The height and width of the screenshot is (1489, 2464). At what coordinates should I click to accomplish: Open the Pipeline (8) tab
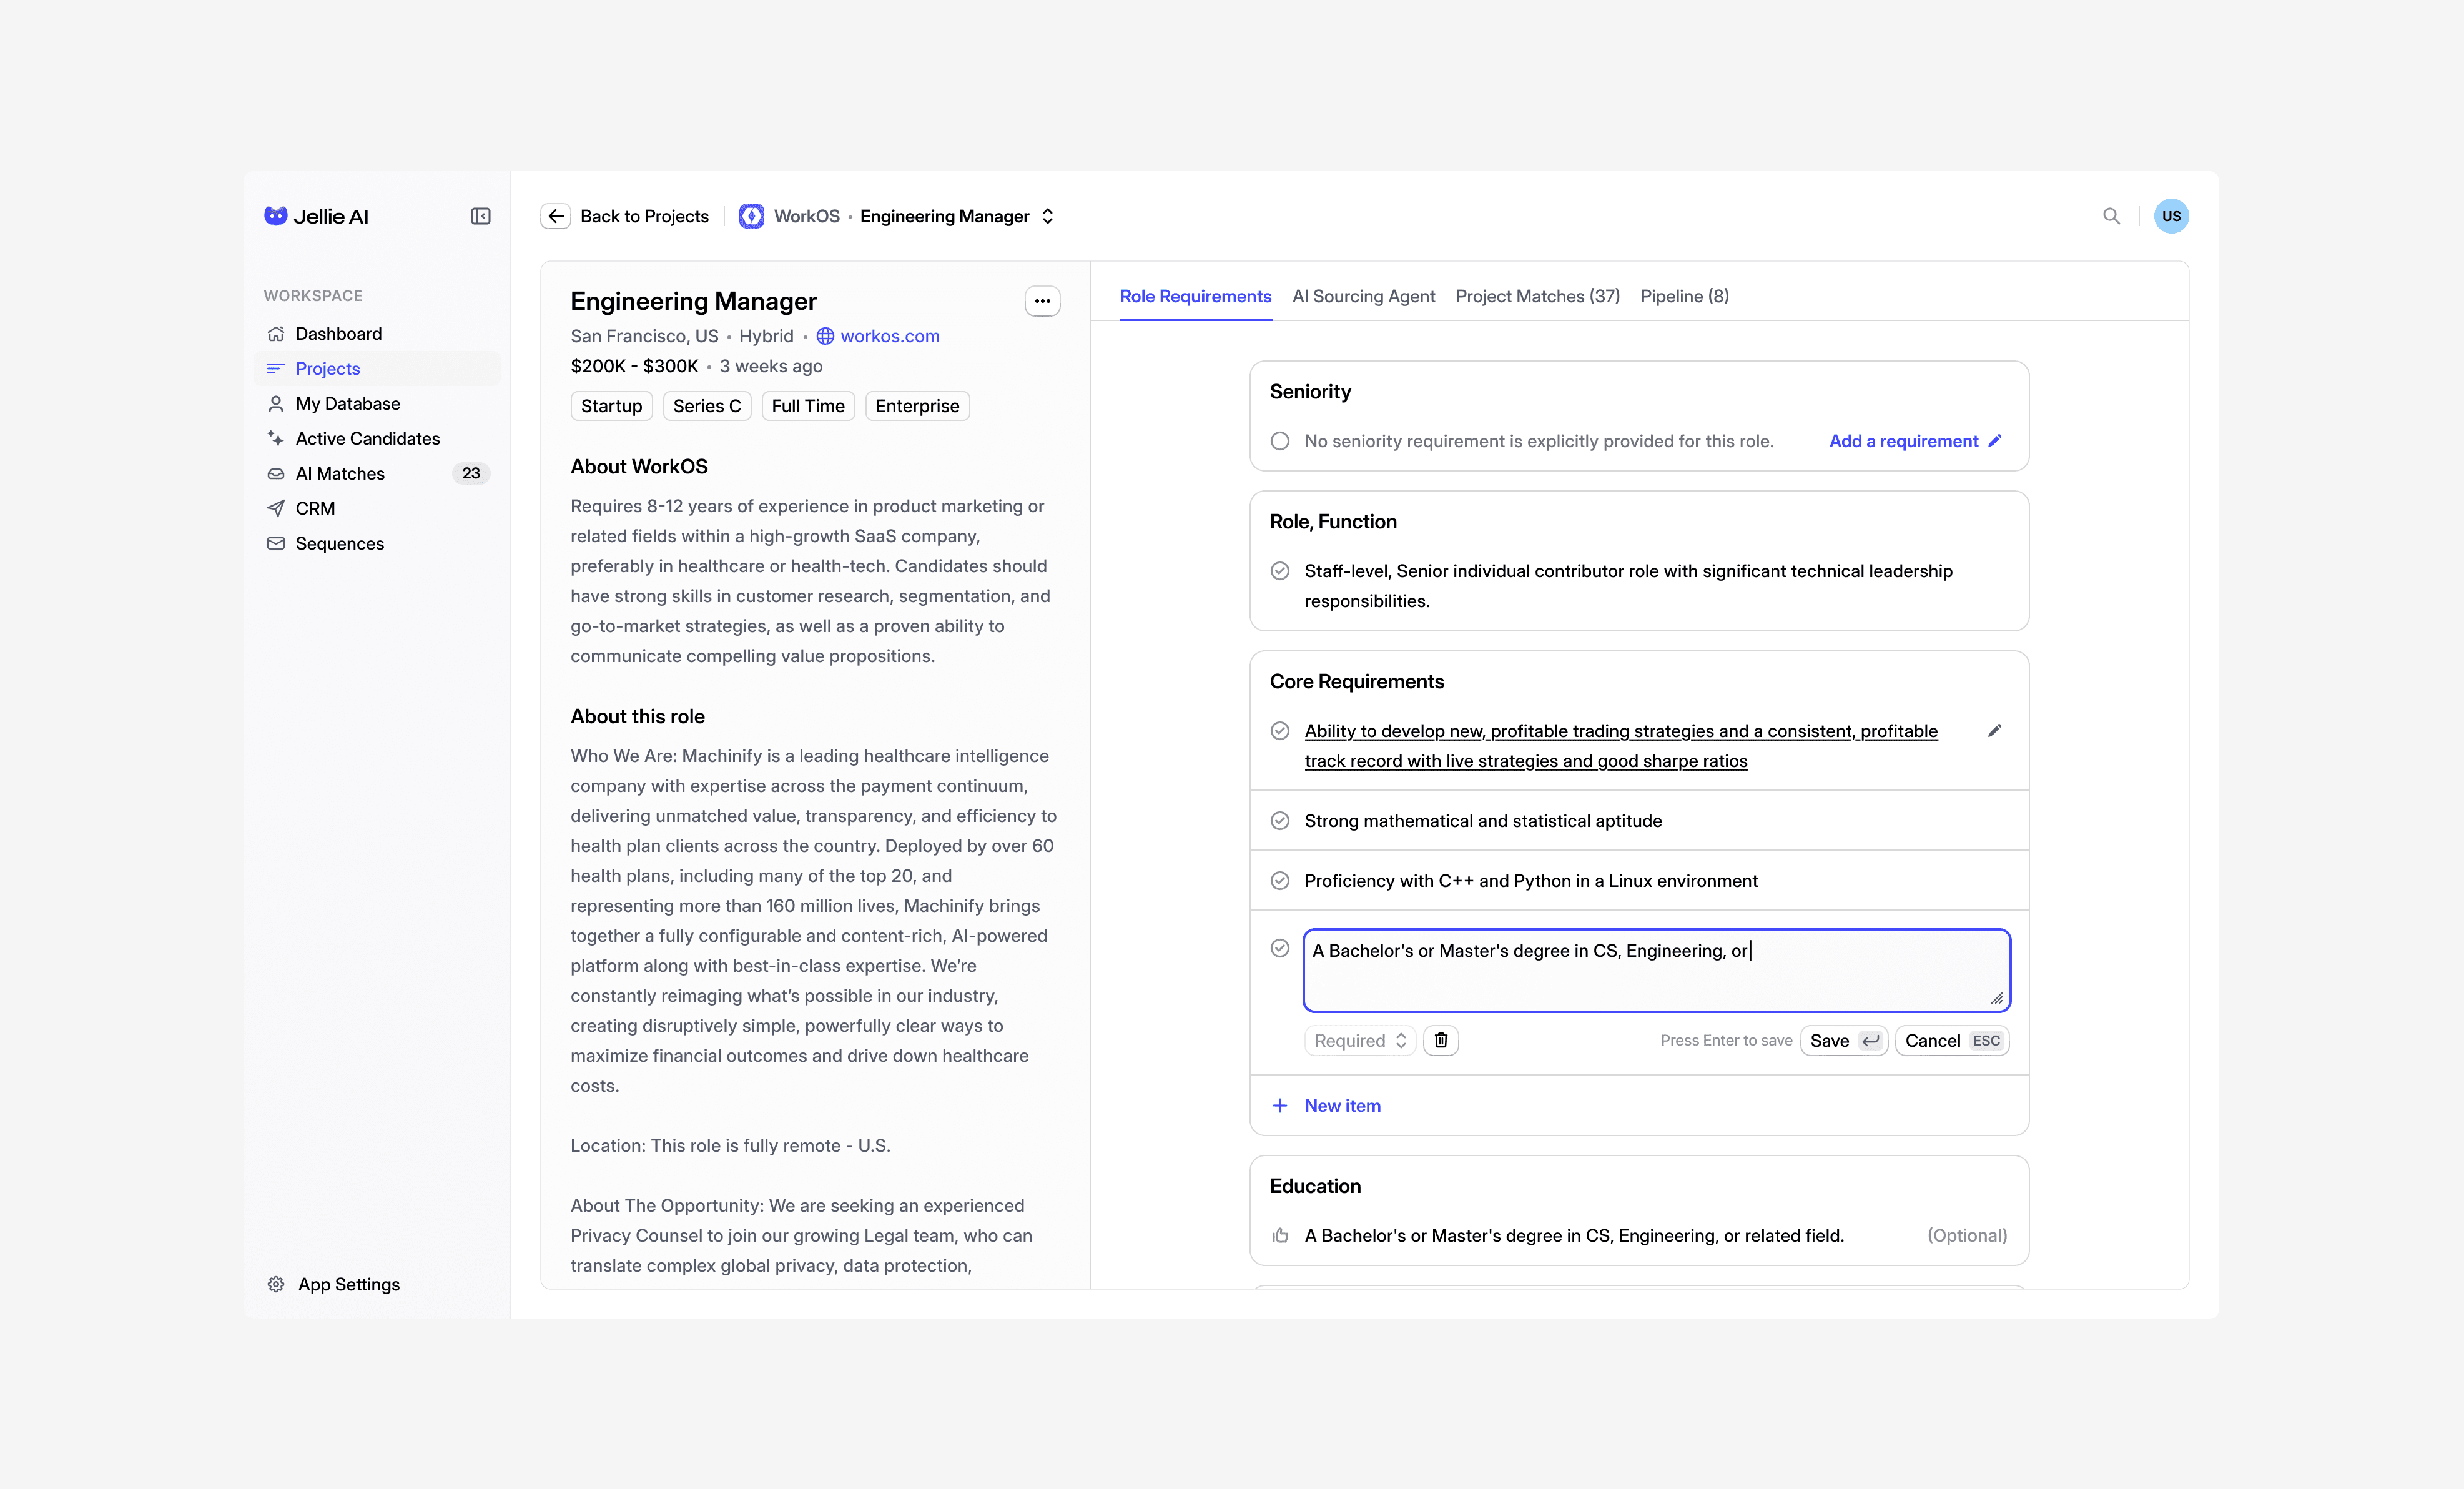[1684, 296]
